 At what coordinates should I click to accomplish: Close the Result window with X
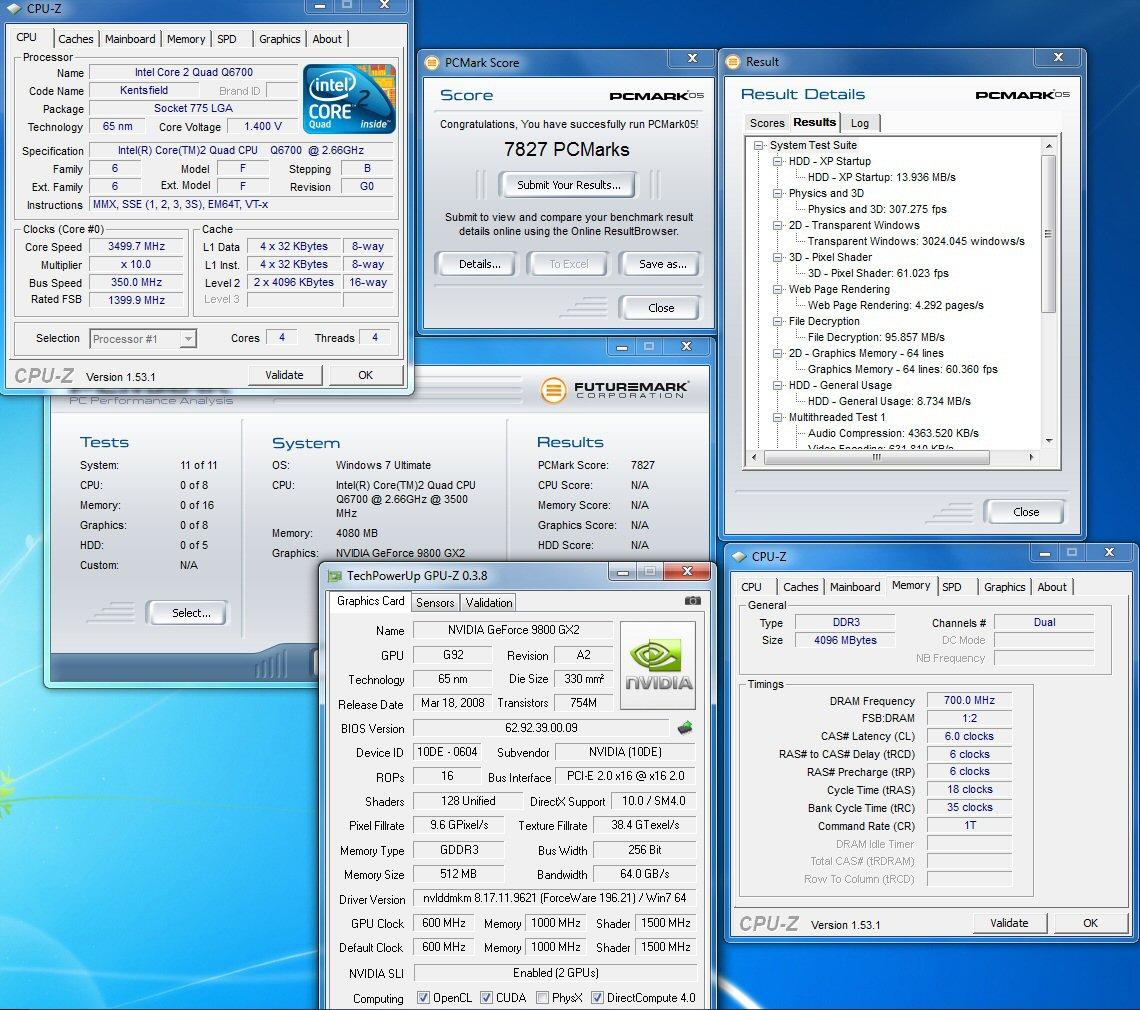point(1058,57)
